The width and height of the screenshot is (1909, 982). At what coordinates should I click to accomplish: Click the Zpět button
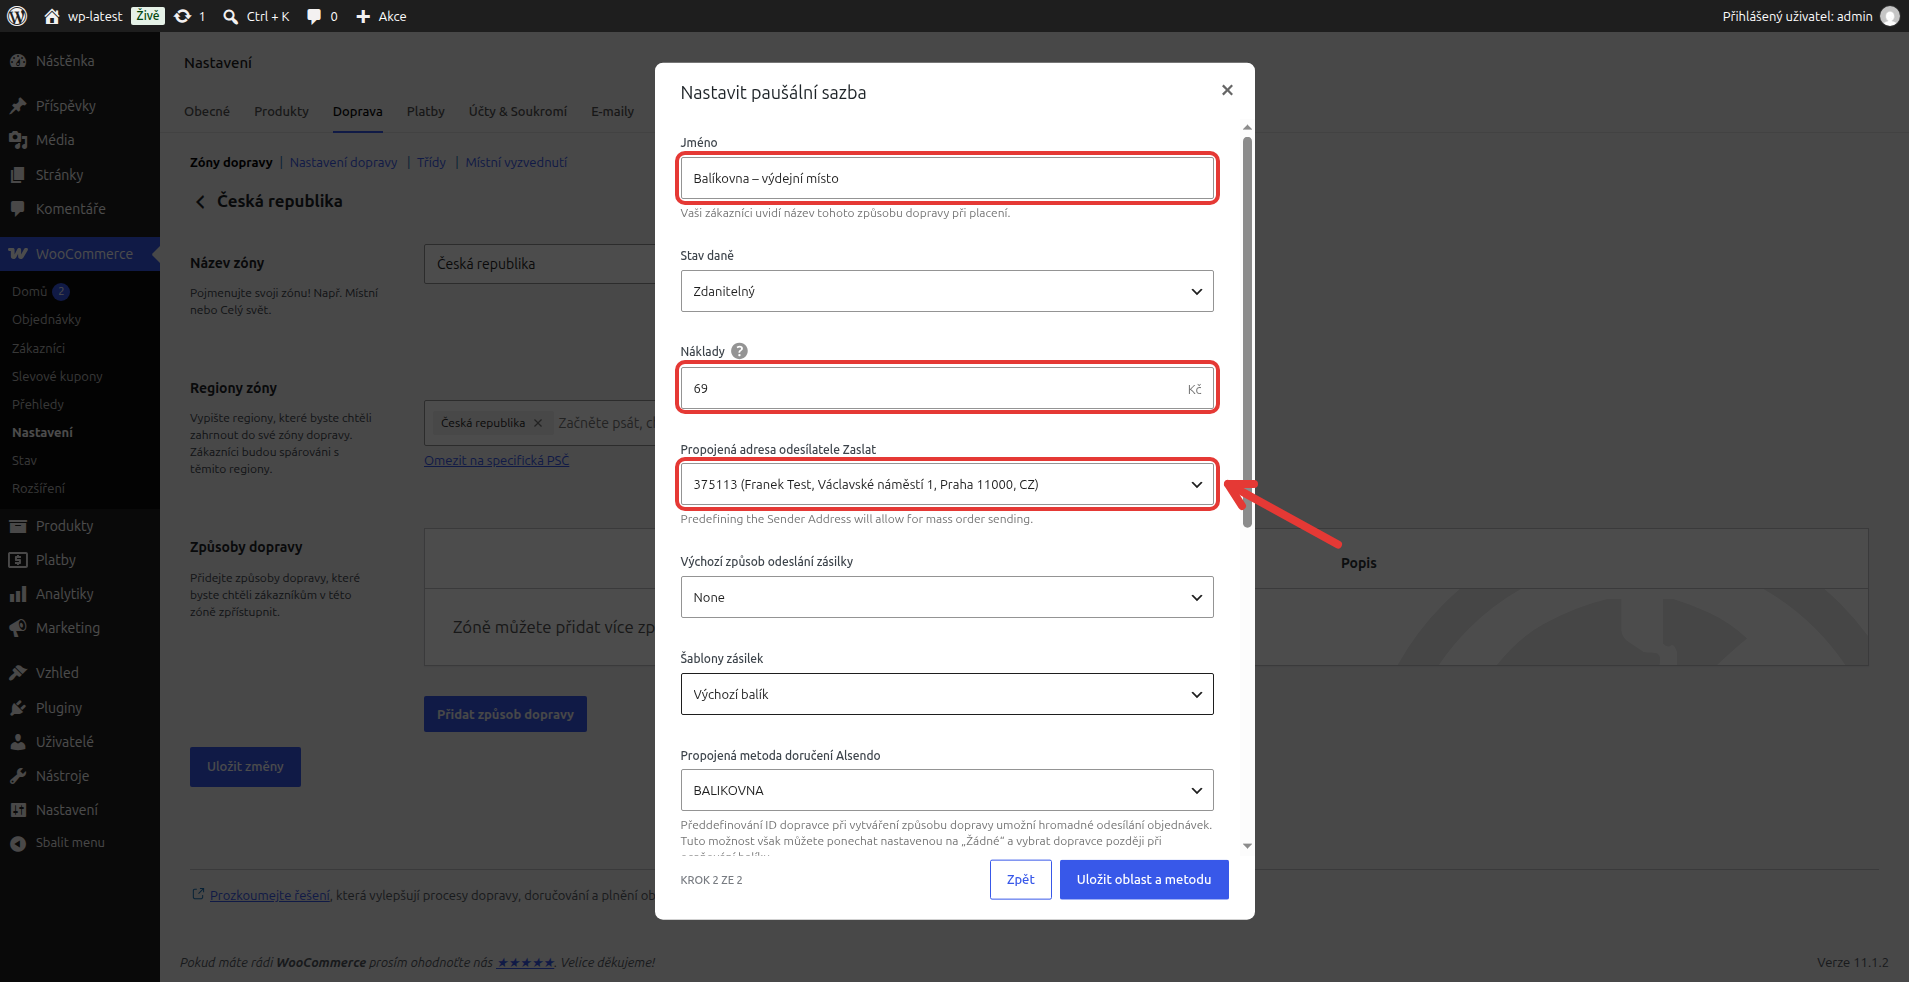pyautogui.click(x=1021, y=880)
